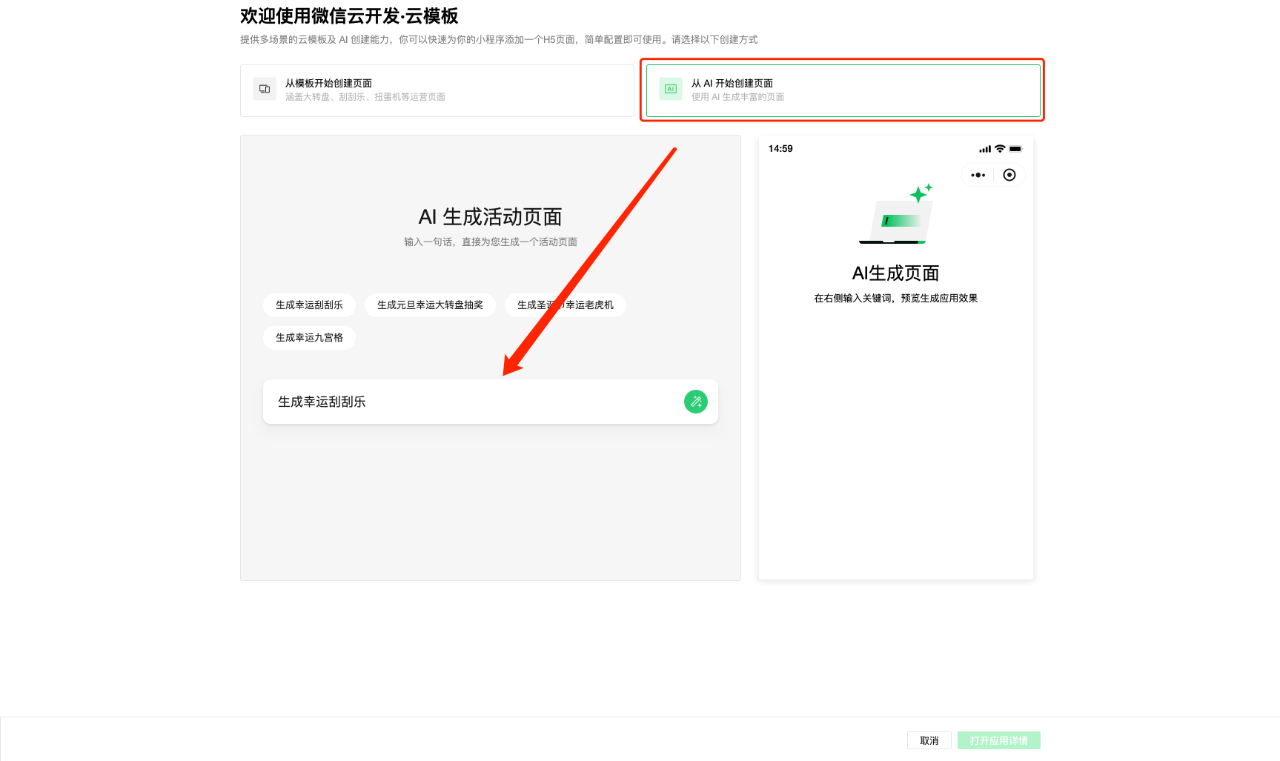Image resolution: width=1280 pixels, height=761 pixels.
Task: Choose the 生成幸运刮刮乐 suggestion chip
Action: click(309, 305)
